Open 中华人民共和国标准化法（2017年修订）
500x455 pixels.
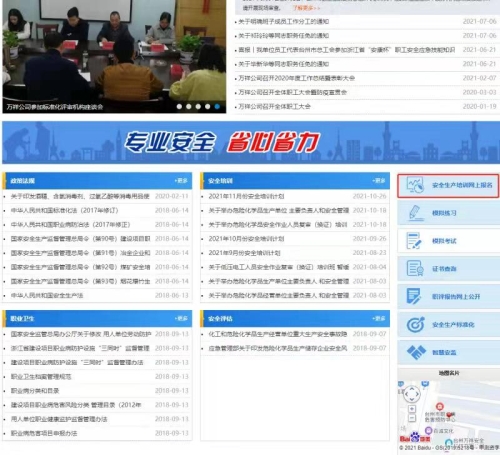click(64, 210)
